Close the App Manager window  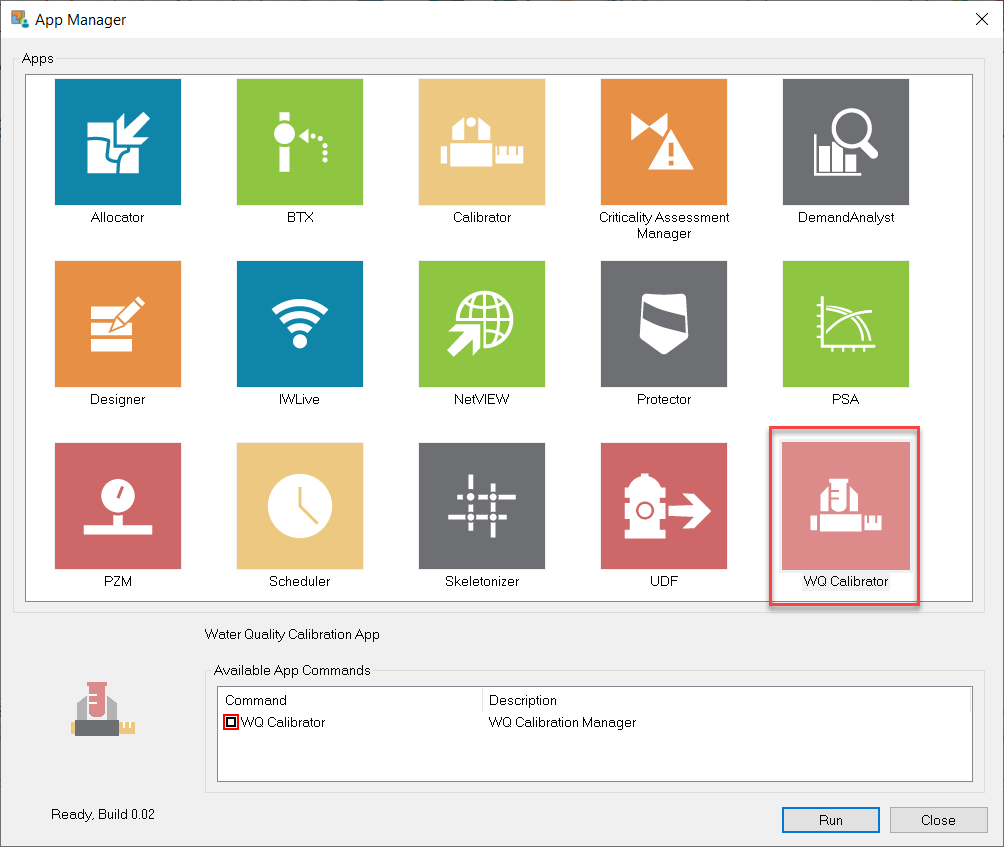coord(982,19)
